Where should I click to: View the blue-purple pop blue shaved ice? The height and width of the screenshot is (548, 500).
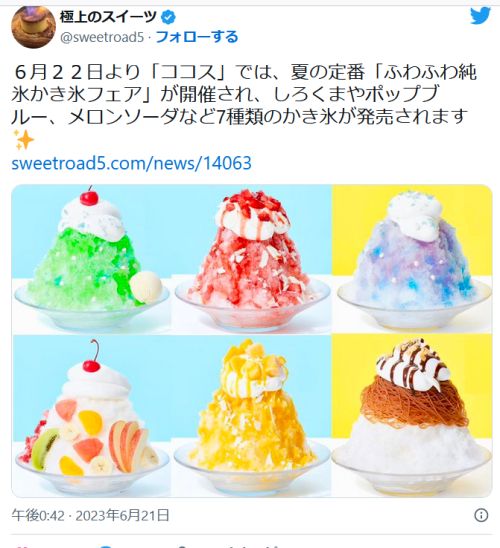(413, 259)
